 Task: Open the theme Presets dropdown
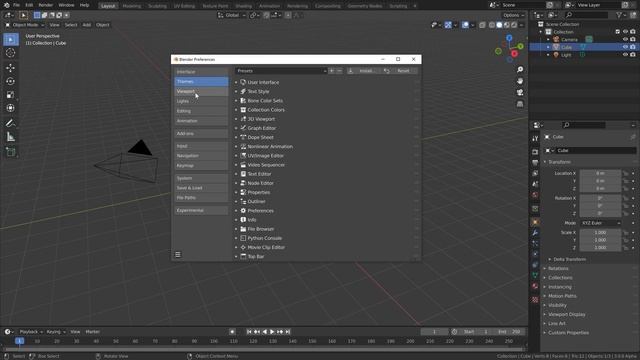coord(281,71)
